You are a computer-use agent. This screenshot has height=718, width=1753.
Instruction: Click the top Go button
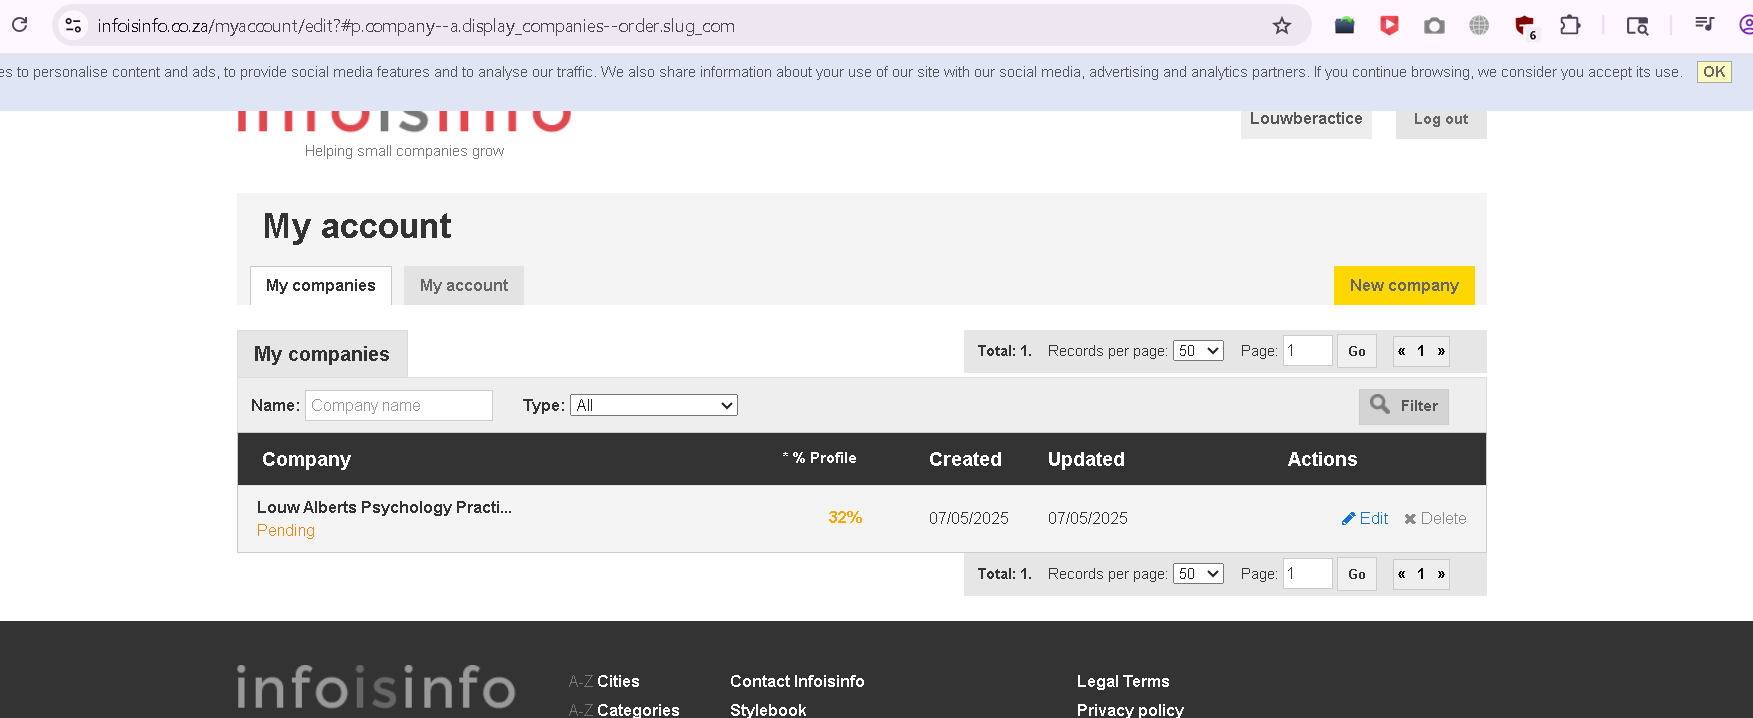click(x=1357, y=351)
